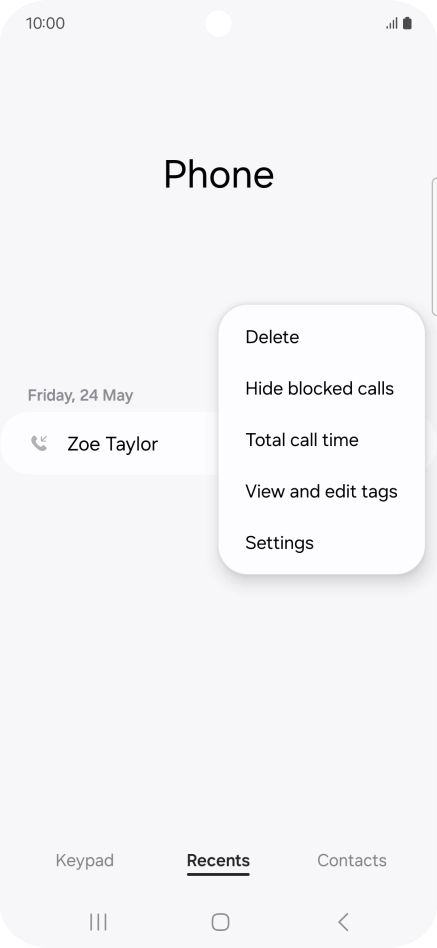Tap the edge panel handle on right side

point(434,247)
